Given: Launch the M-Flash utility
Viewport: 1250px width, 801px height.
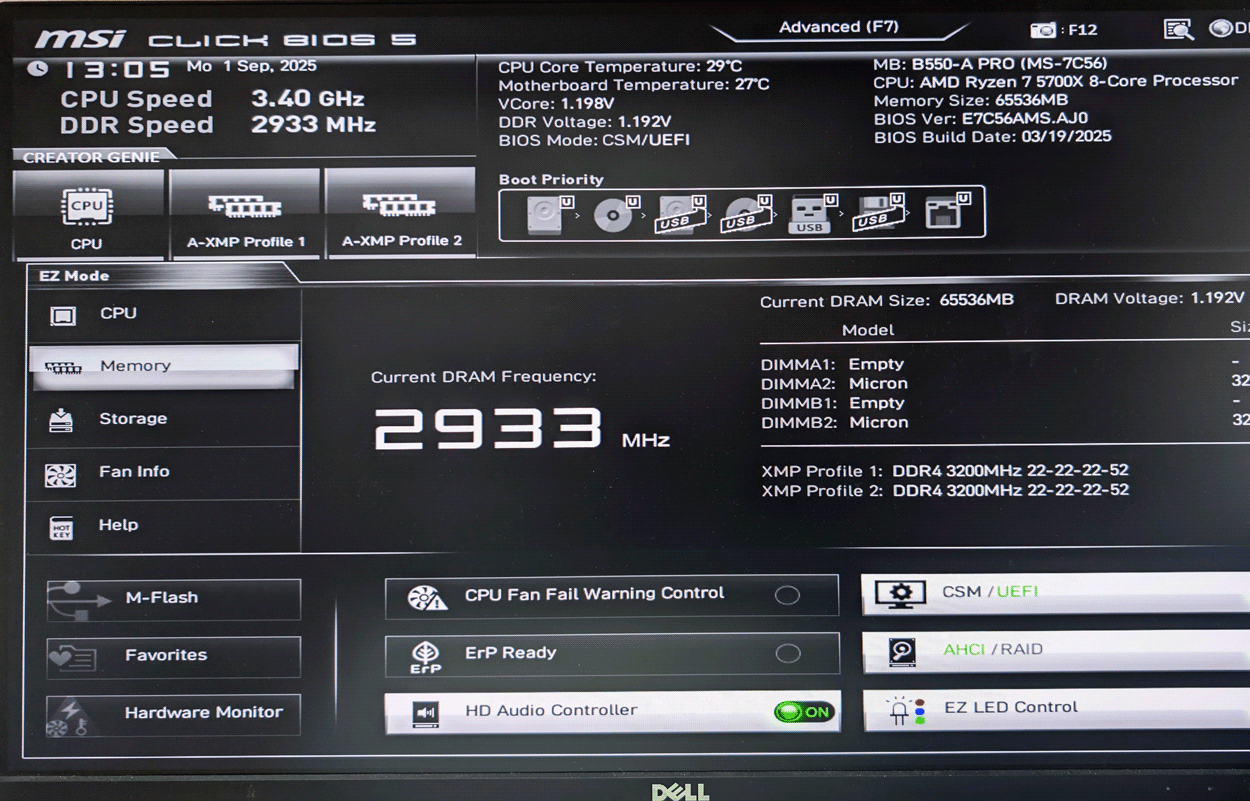Looking at the screenshot, I should click(173, 598).
